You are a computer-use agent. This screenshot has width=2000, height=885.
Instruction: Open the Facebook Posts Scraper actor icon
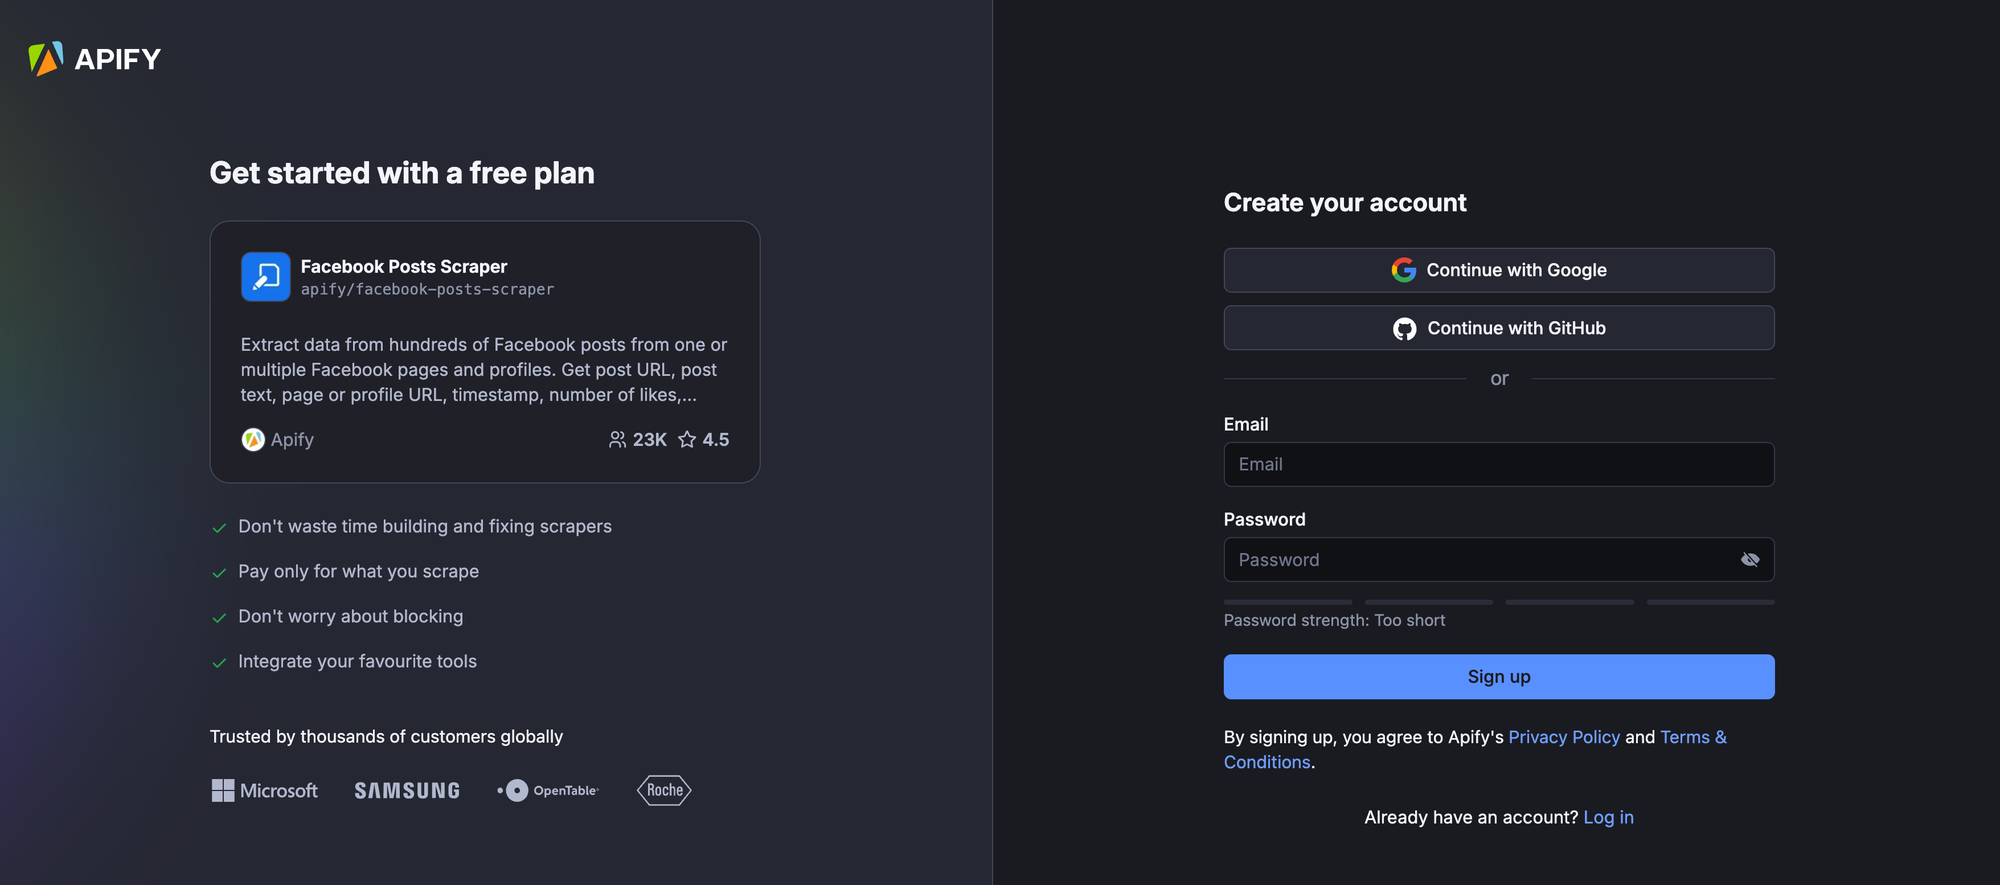click(x=266, y=277)
